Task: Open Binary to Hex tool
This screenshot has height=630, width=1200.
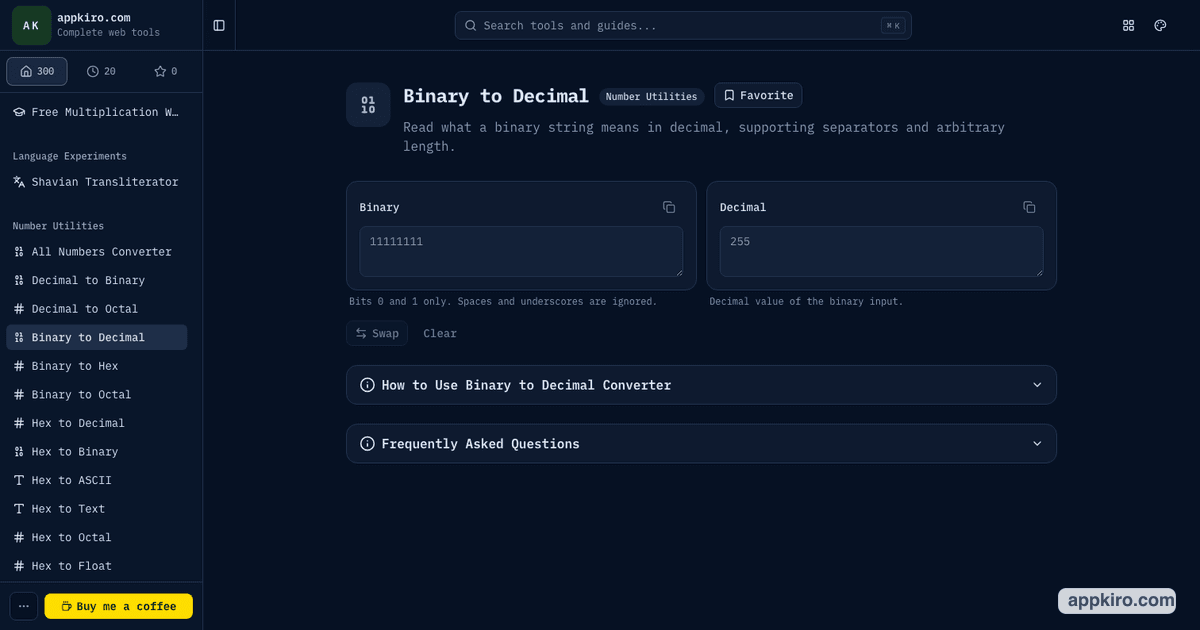Action: pos(97,366)
